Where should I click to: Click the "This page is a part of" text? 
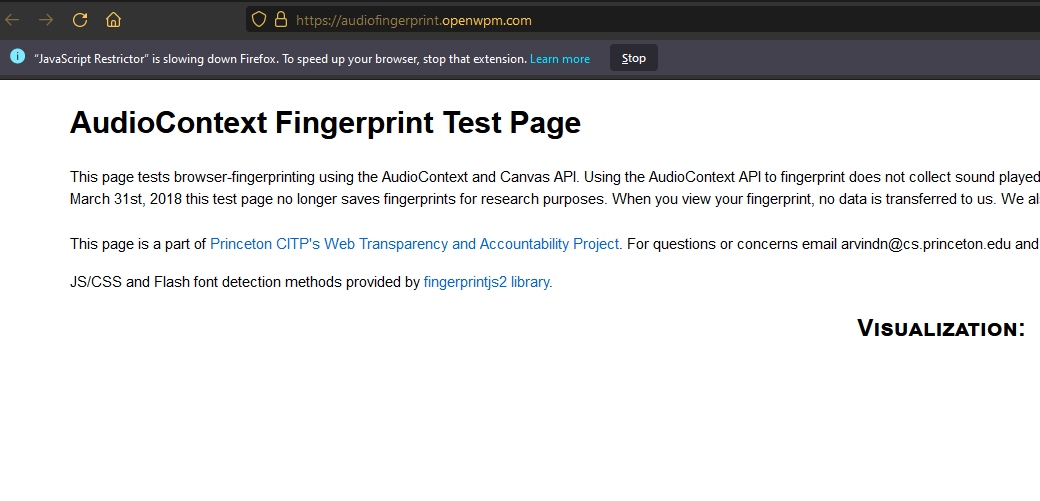pyautogui.click(x=139, y=243)
